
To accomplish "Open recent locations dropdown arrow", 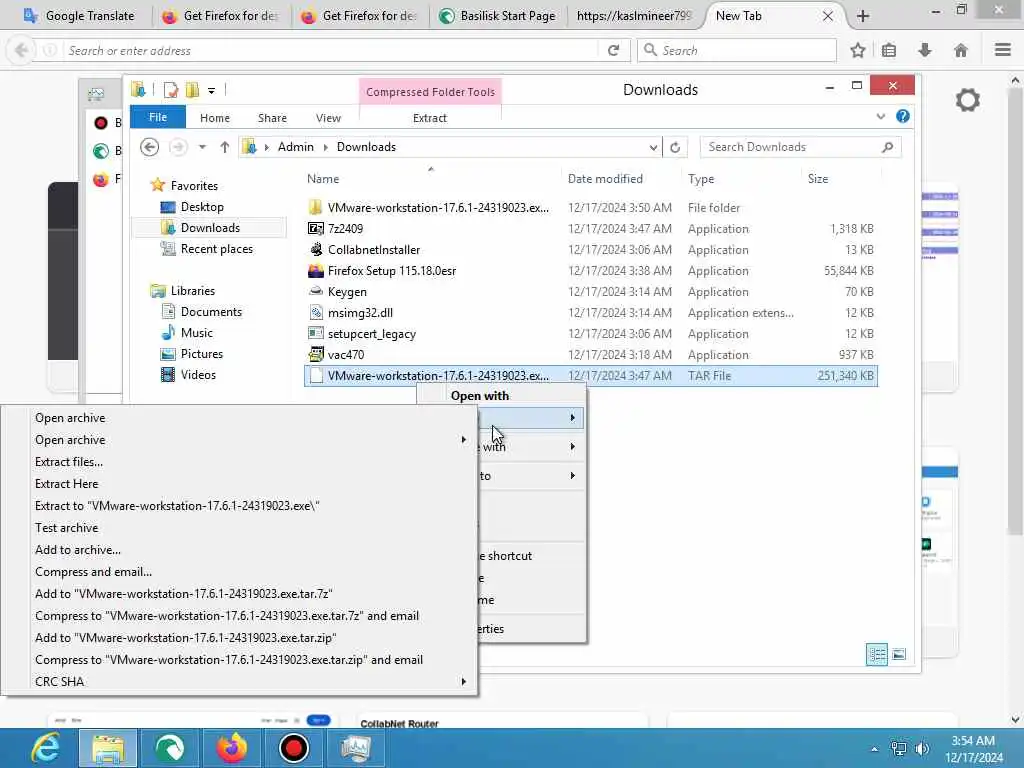I will coord(202,147).
